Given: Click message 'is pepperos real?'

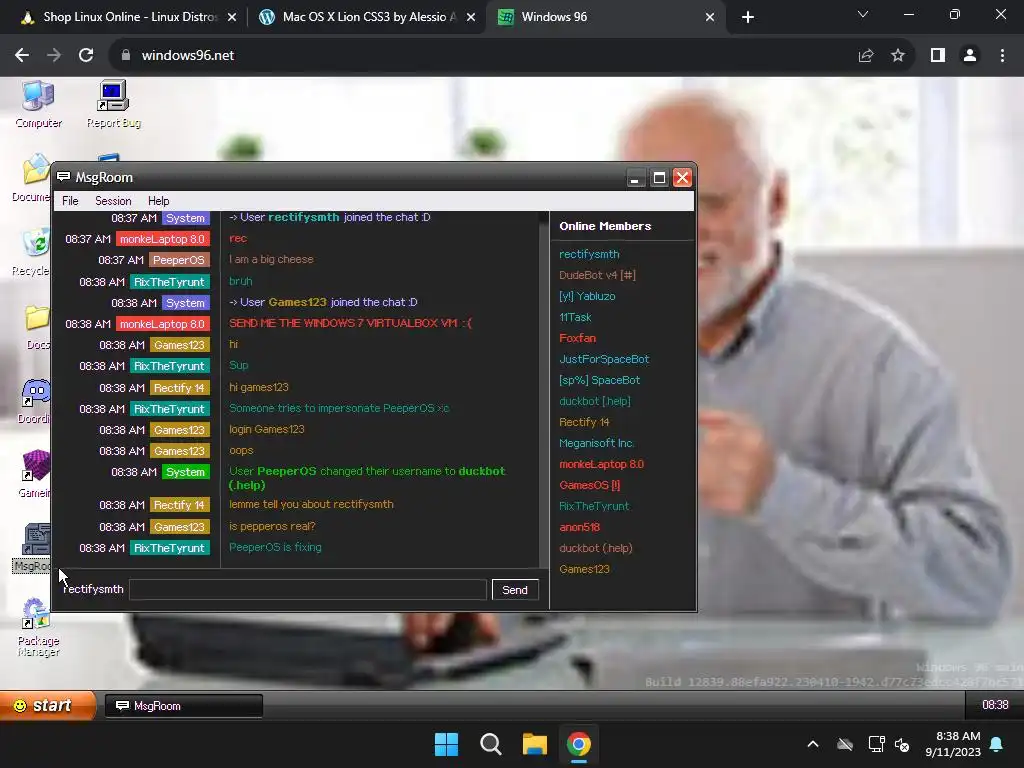Looking at the screenshot, I should (272, 526).
